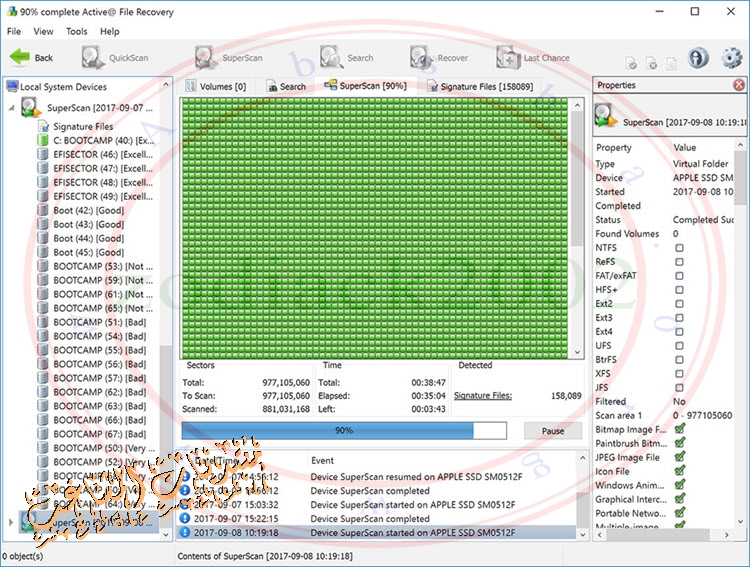Select the 'Device SuperScan resumed' log entry
Viewport: 750px width, 567px height.
(377, 477)
